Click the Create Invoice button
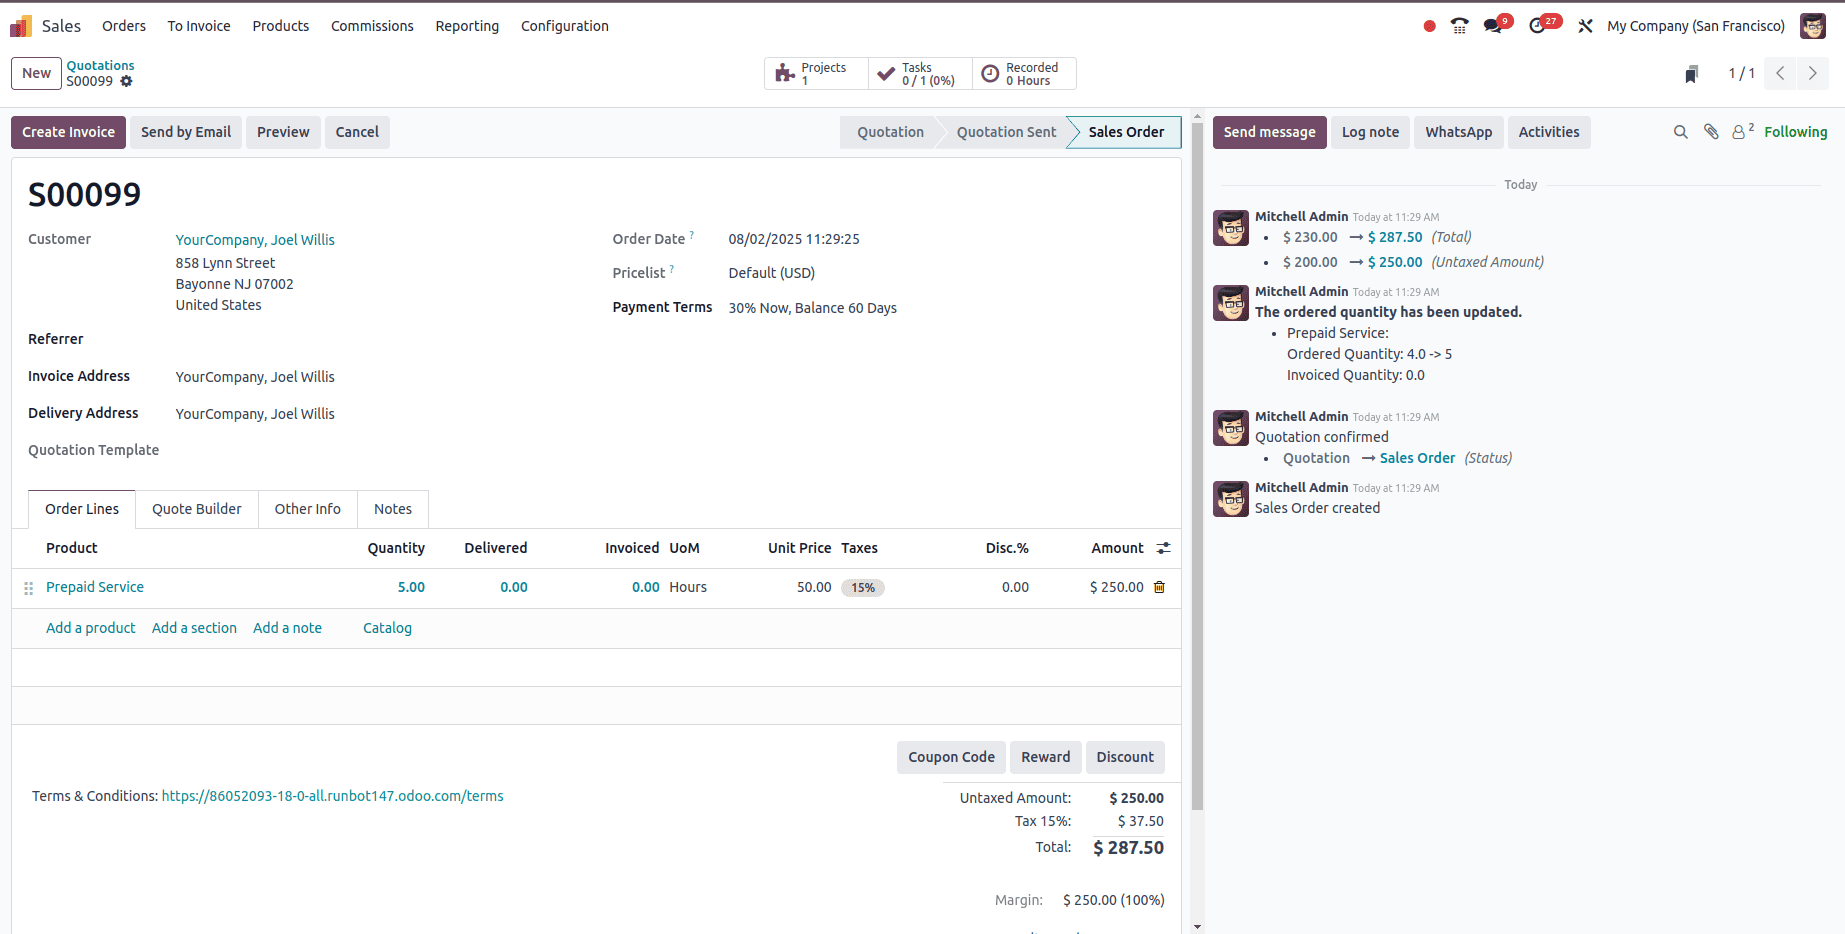 (67, 131)
